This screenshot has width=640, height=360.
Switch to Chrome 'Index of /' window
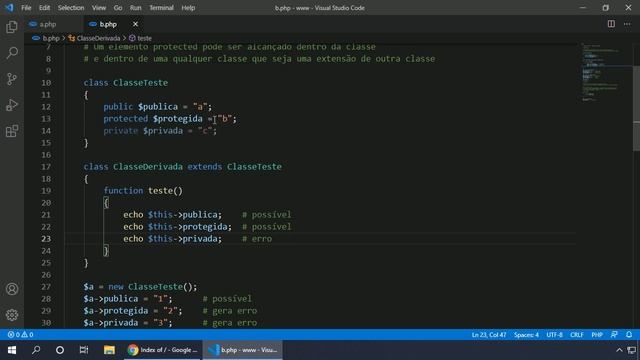[162, 350]
